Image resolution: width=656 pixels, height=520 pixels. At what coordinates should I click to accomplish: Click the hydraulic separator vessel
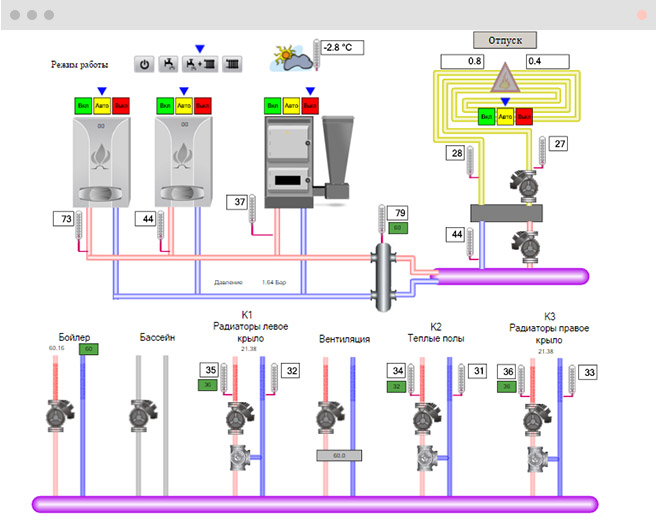(x=383, y=276)
